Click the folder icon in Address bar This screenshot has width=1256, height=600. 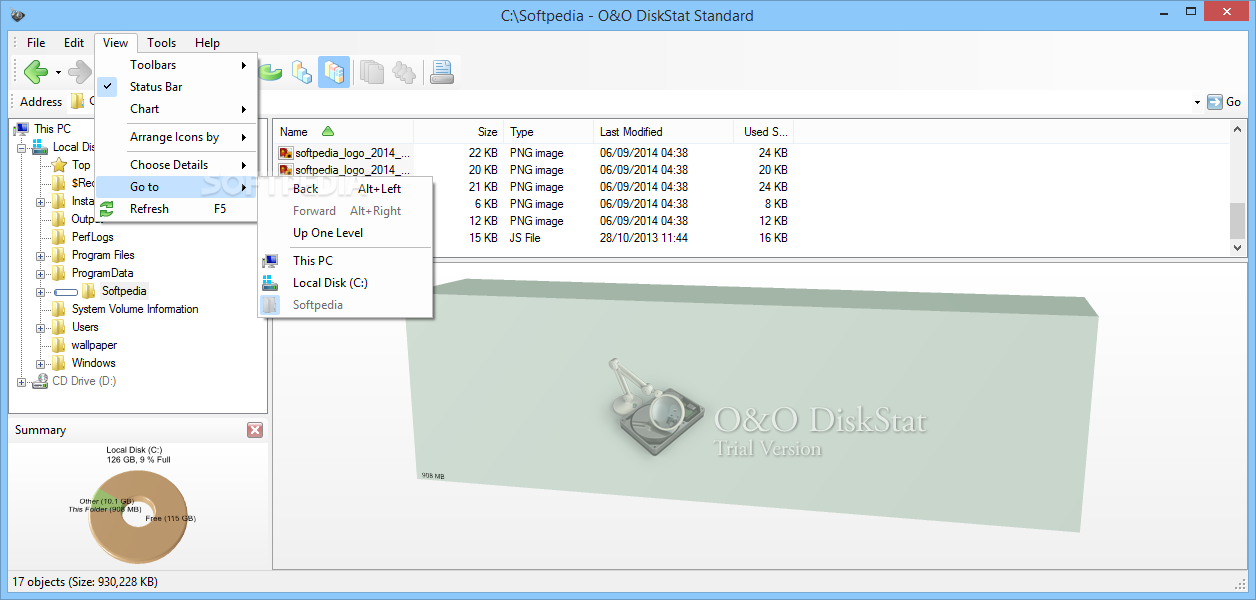[x=78, y=101]
